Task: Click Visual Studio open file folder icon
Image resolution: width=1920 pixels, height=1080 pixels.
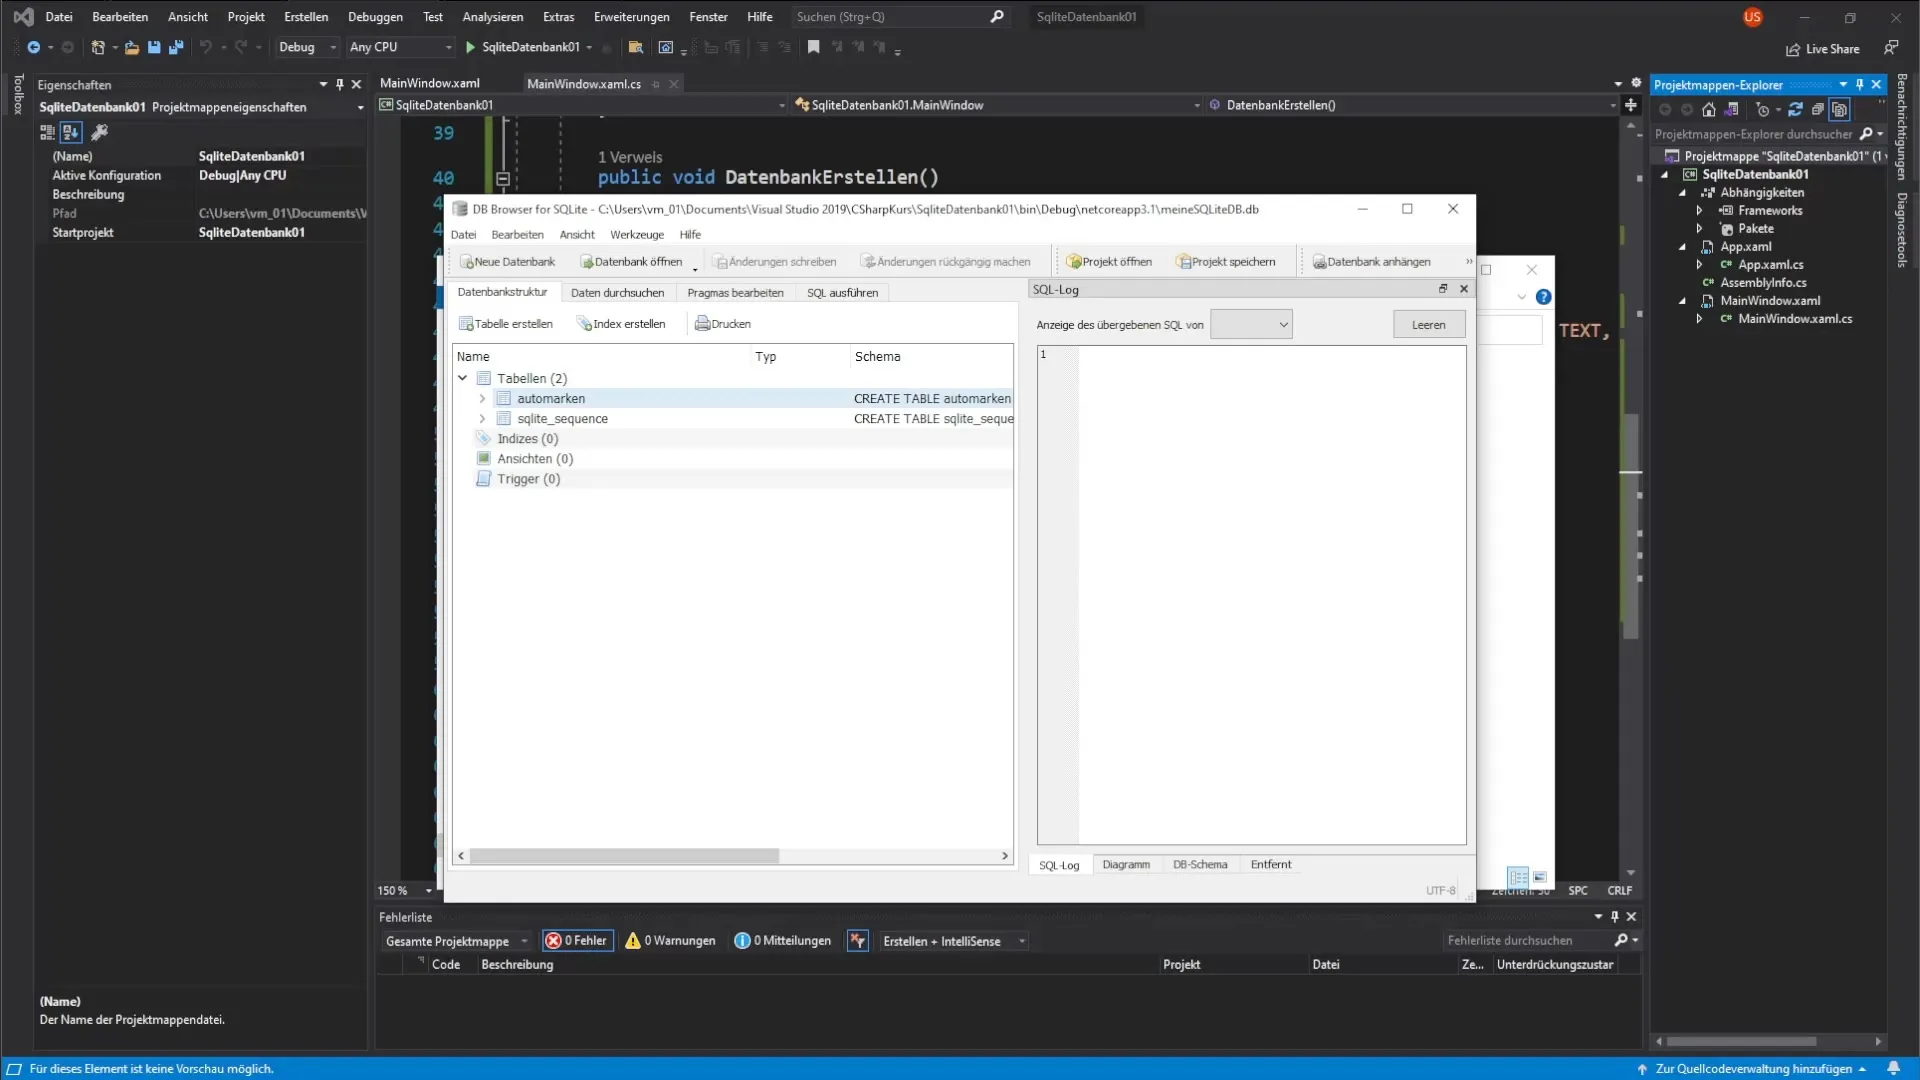Action: 131,47
